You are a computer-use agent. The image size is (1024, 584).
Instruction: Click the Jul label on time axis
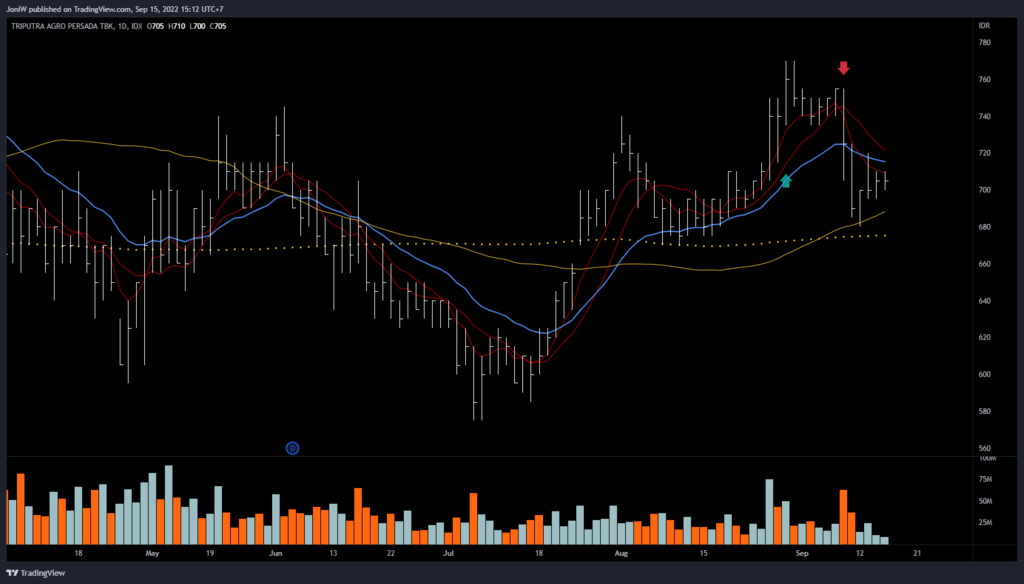[448, 552]
